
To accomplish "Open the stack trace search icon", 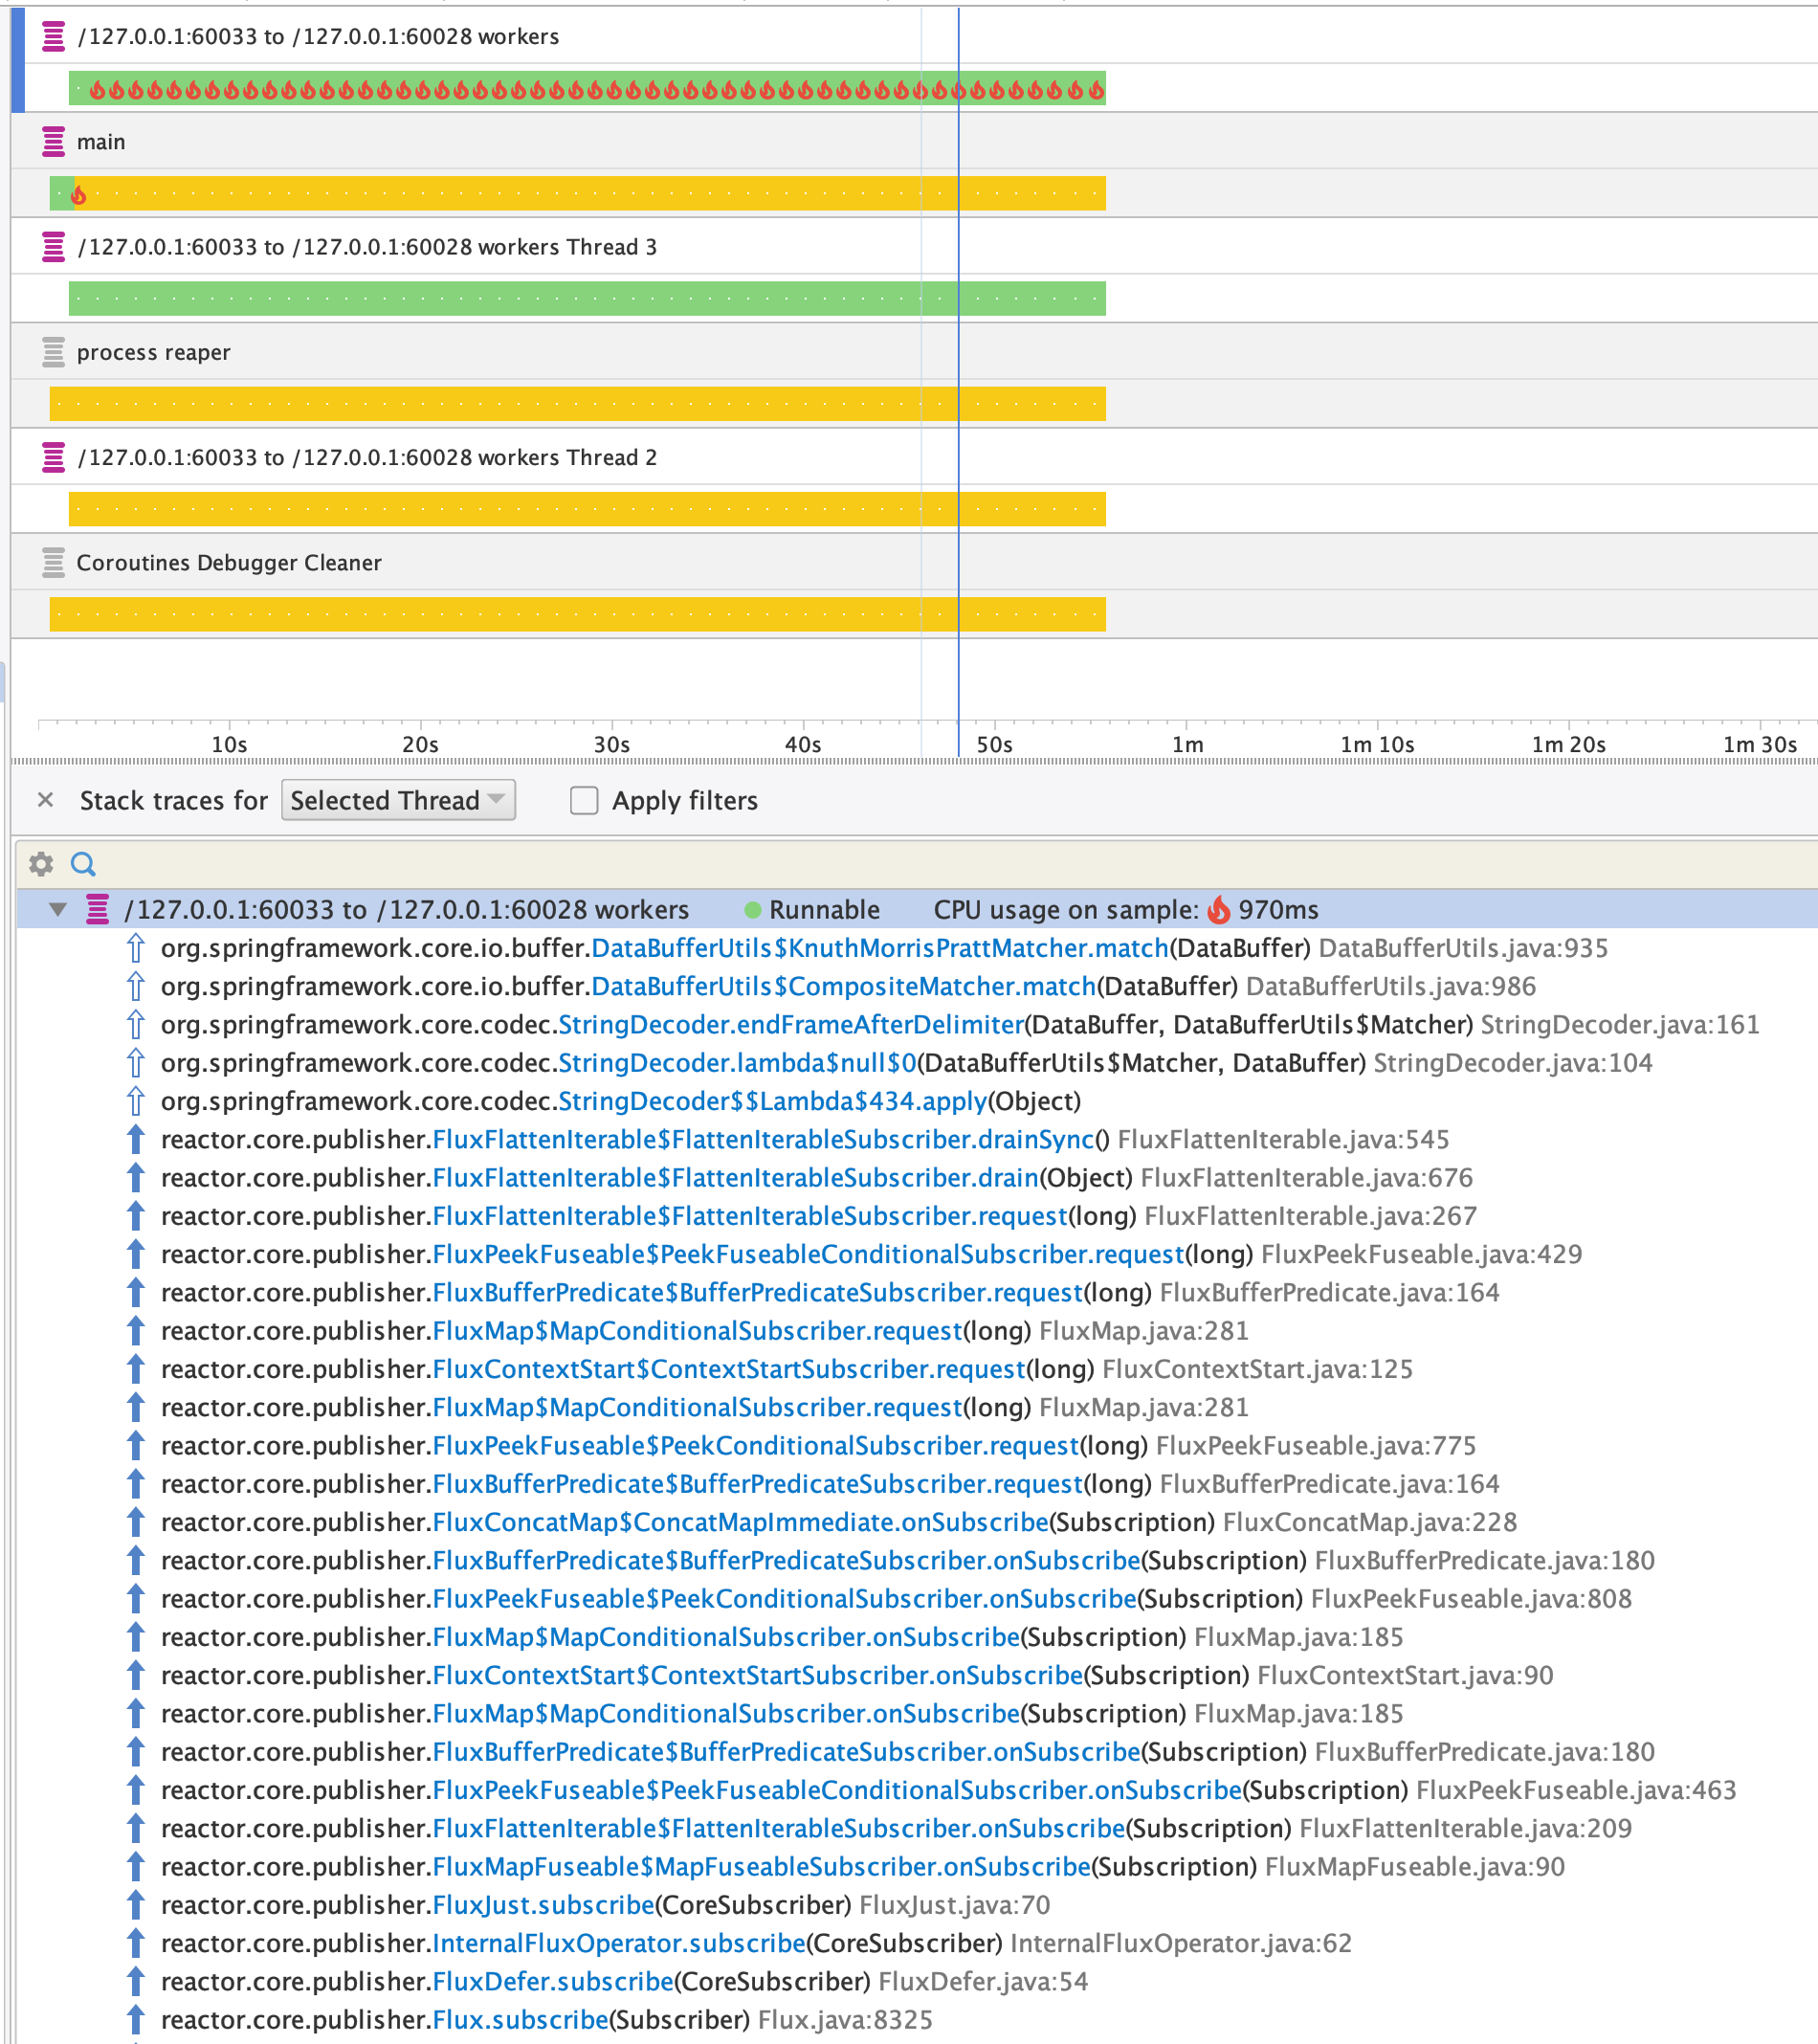I will point(84,863).
